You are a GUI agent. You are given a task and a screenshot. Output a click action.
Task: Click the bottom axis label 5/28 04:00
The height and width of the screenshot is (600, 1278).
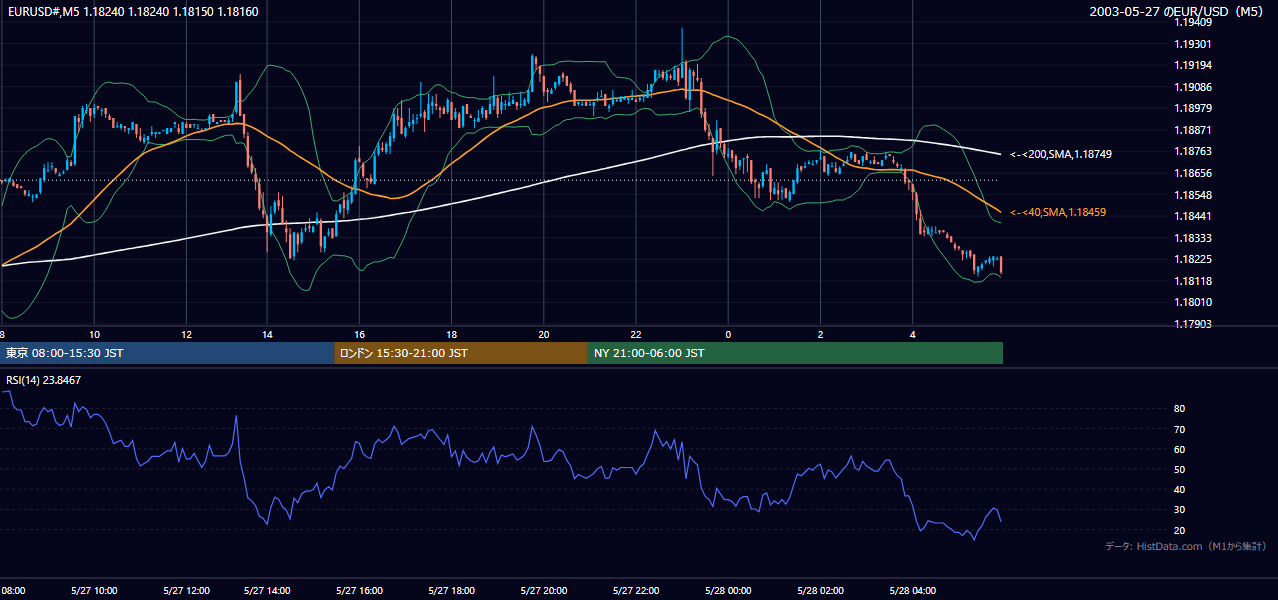tap(912, 590)
